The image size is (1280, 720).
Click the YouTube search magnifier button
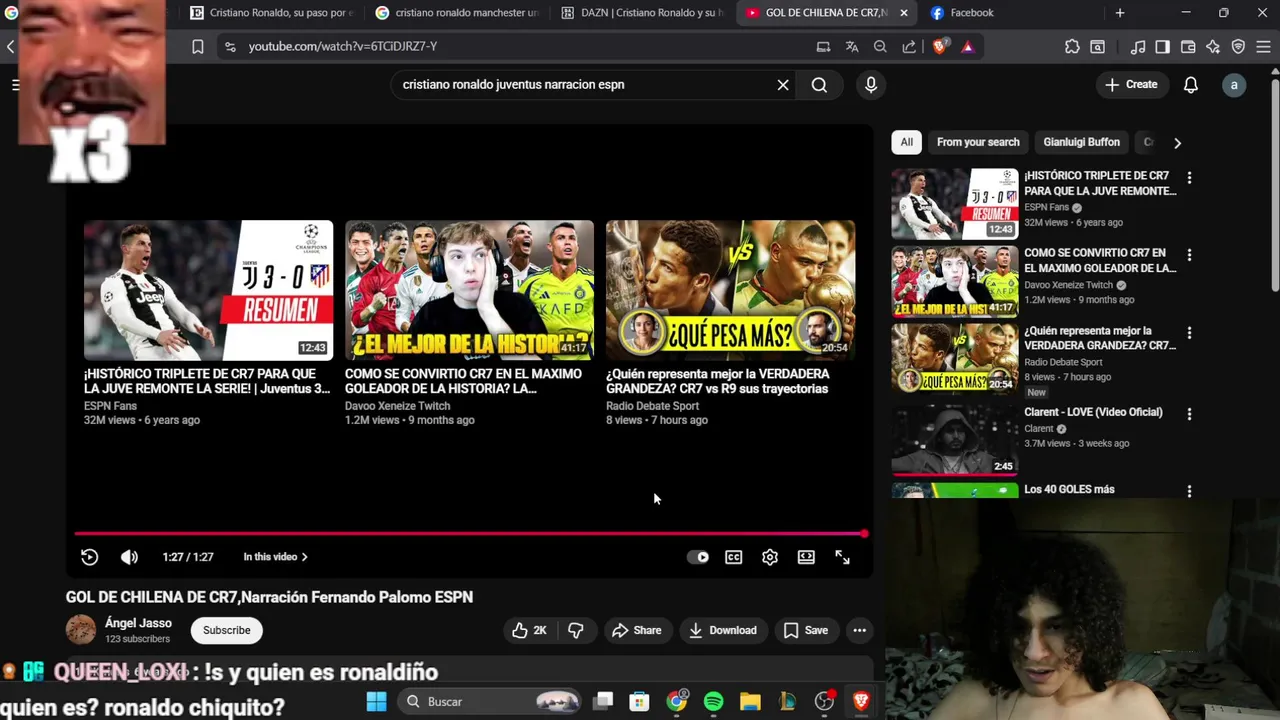tap(819, 85)
